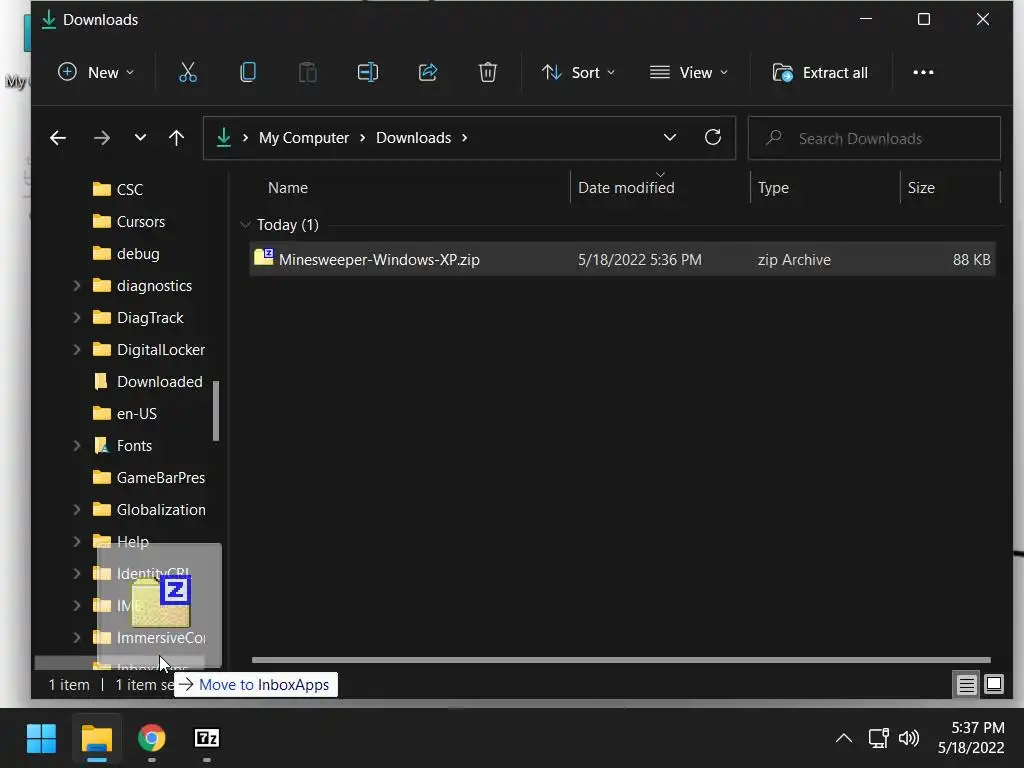Click navigation pane vertical scrollbar
The height and width of the screenshot is (768, 1024).
click(216, 411)
